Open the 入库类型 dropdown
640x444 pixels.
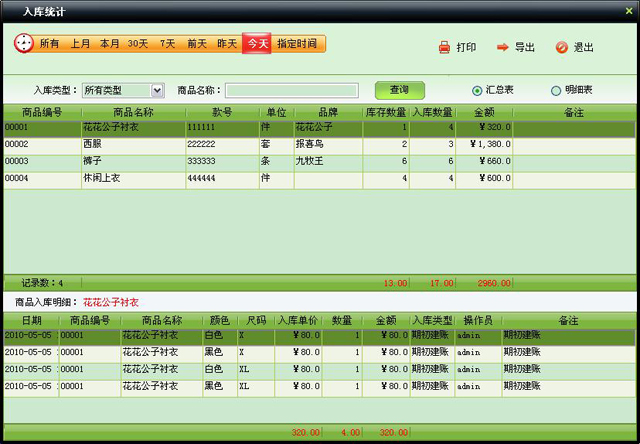tap(157, 90)
